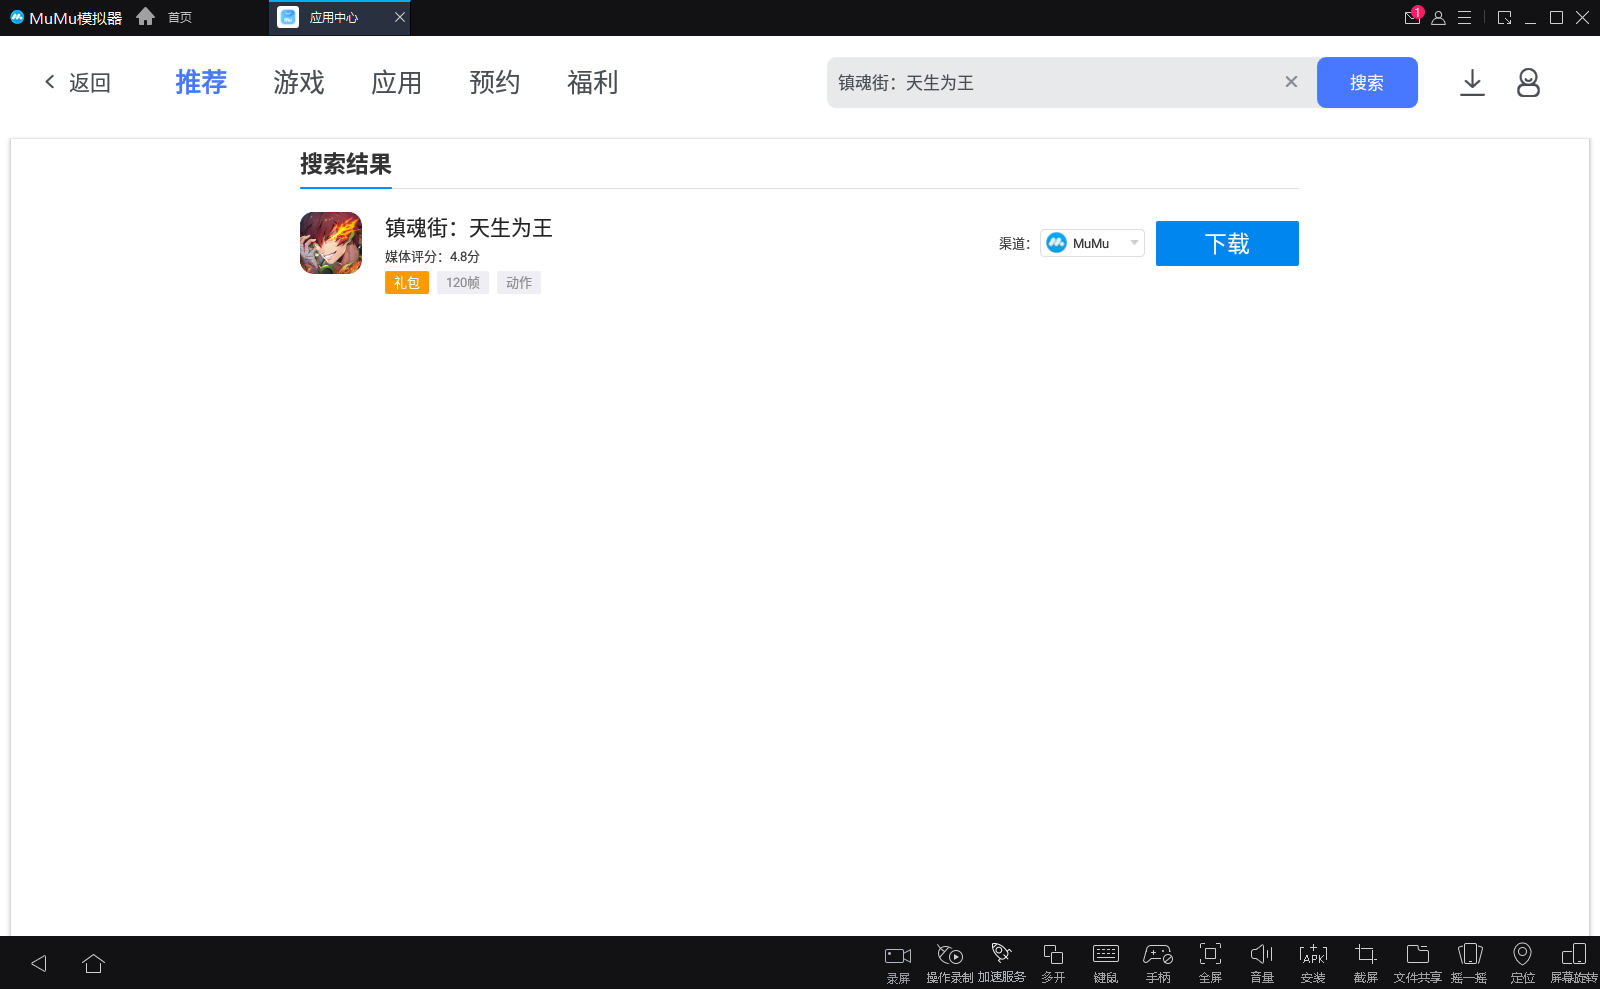Click the Android back triangle

click(39, 963)
